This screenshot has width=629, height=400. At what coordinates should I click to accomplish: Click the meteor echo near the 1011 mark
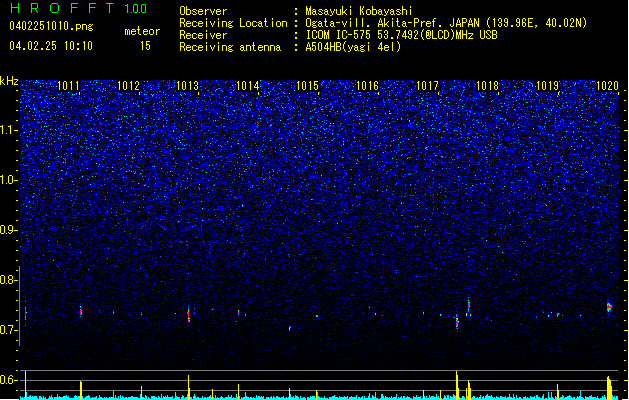pyautogui.click(x=81, y=311)
